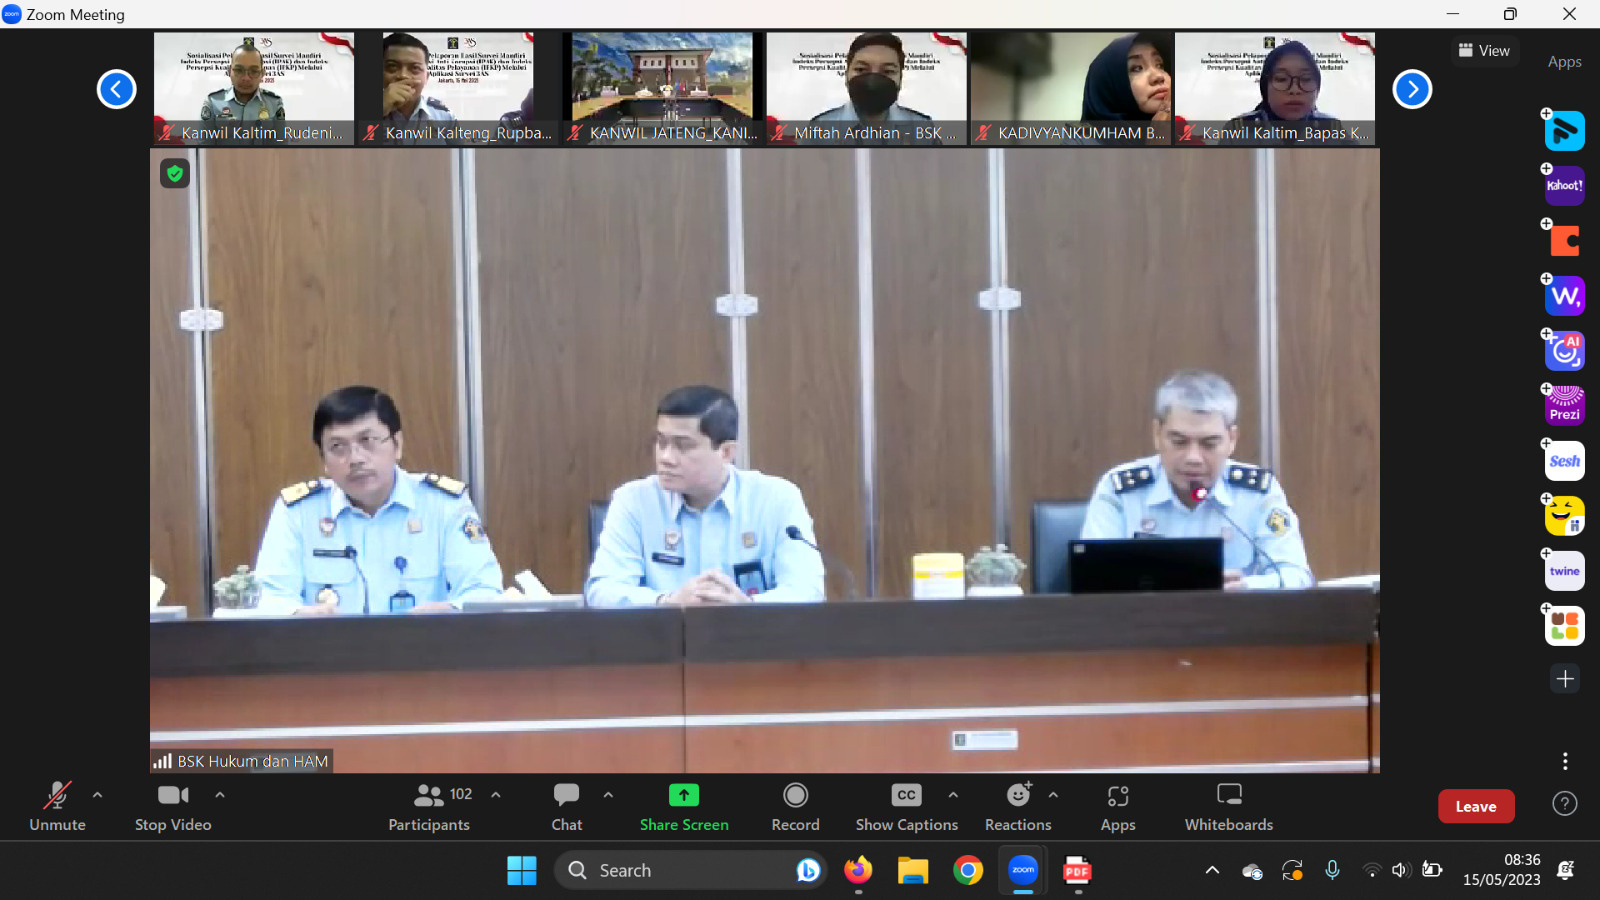
Task: Open the twine app
Action: coord(1565,571)
